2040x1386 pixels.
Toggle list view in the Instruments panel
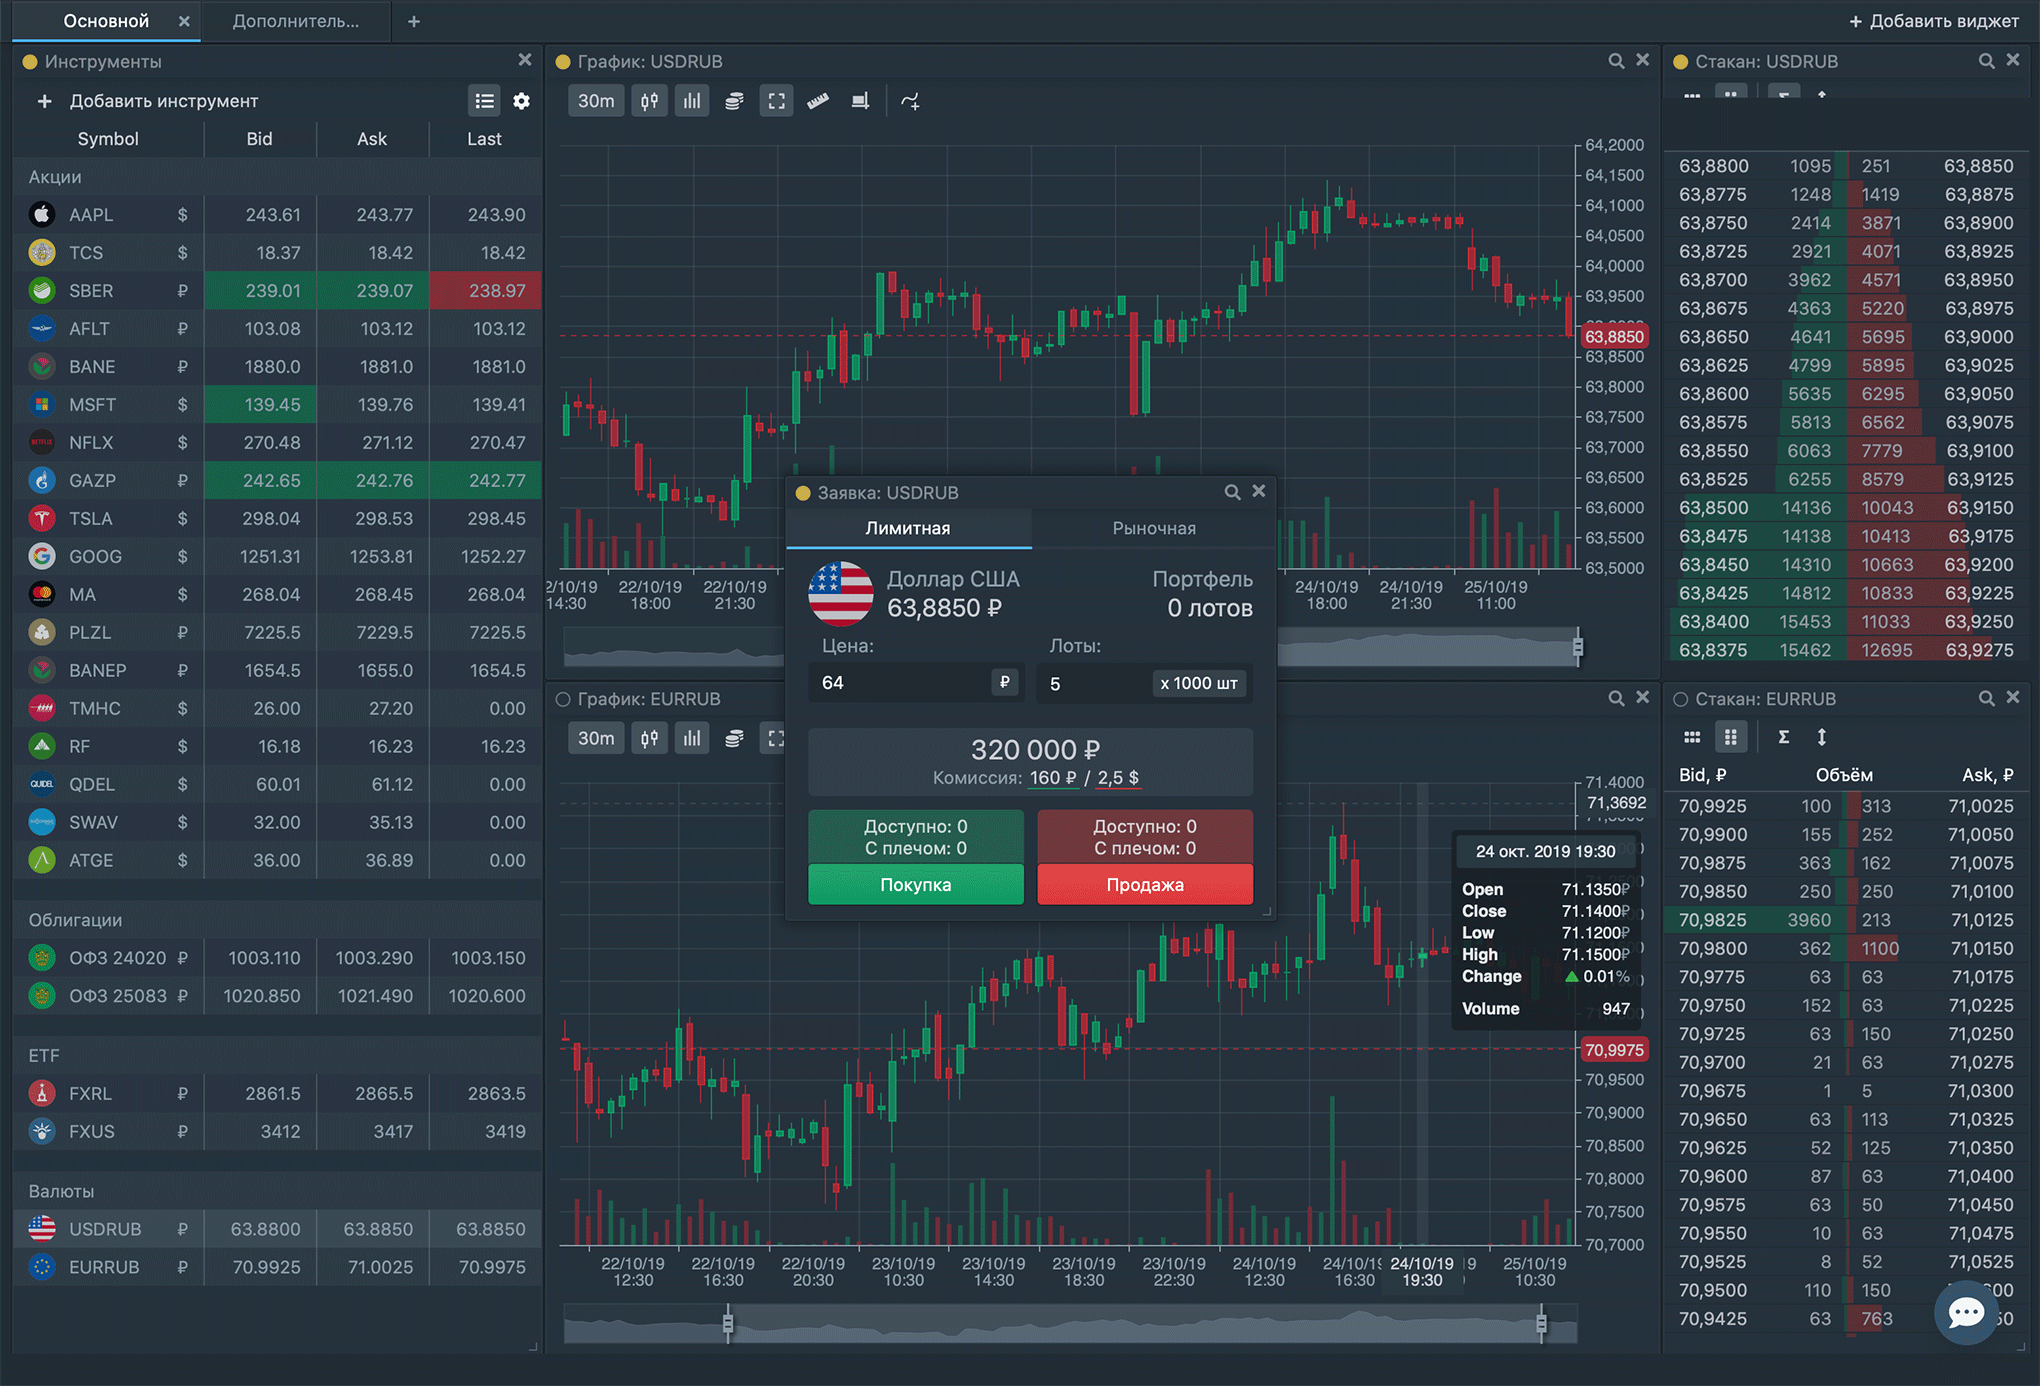[485, 100]
